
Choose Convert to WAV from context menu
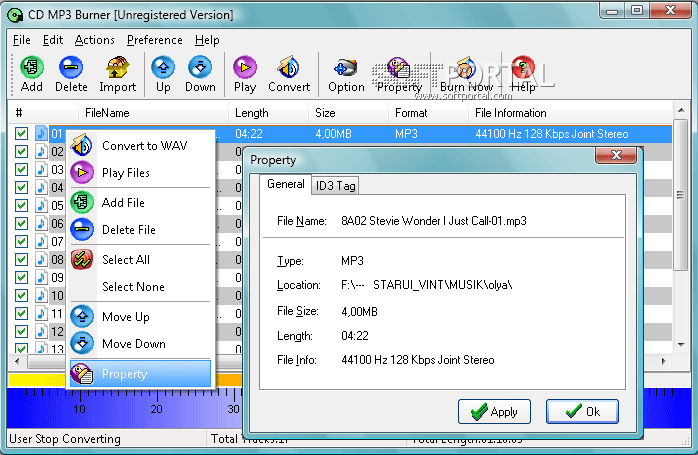[x=144, y=146]
